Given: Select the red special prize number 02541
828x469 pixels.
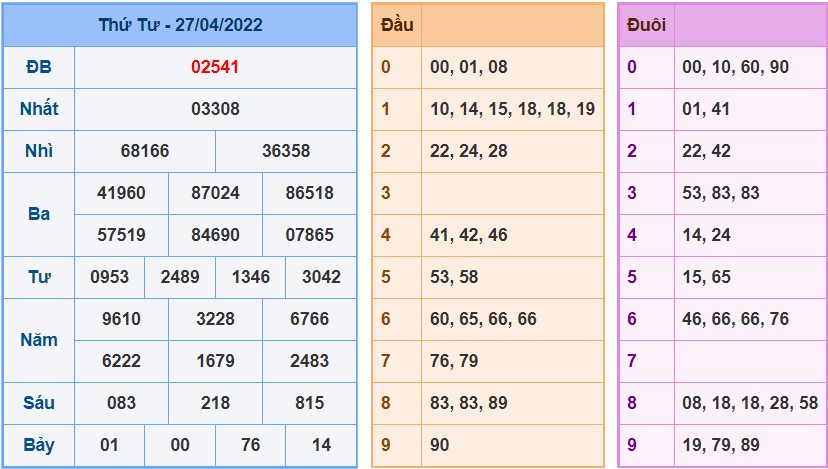Looking at the screenshot, I should click(215, 67).
